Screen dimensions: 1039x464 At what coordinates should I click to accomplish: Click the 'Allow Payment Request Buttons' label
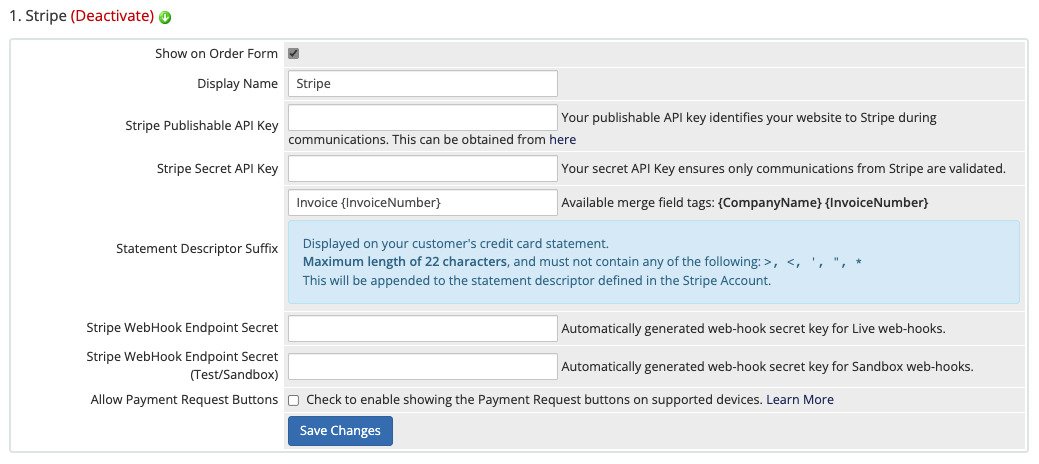coord(184,400)
